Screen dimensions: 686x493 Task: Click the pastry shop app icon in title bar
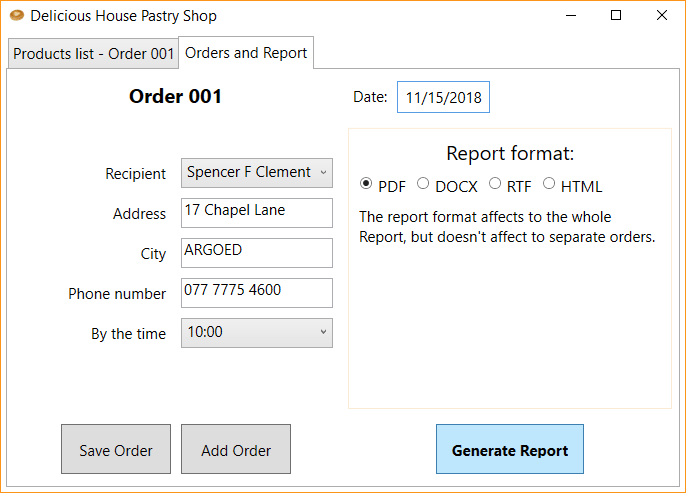pyautogui.click(x=16, y=16)
